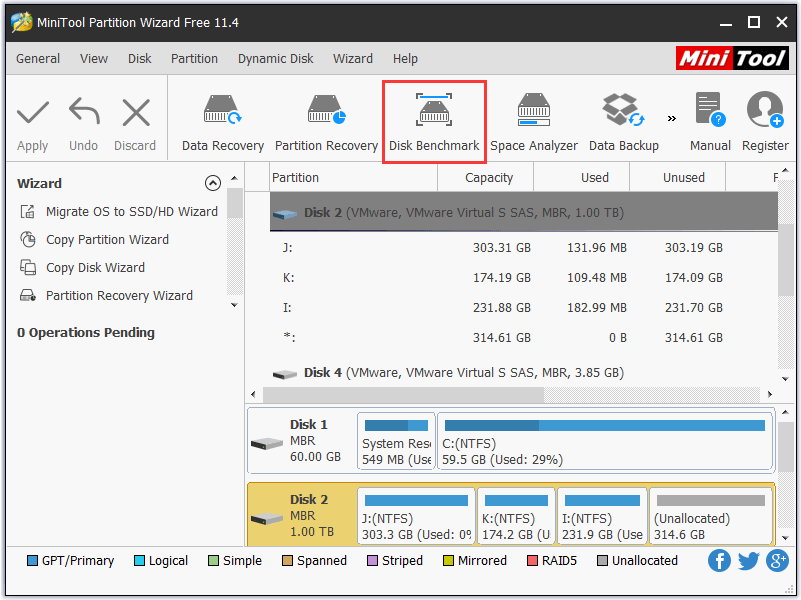Click the Undo arrow icon
Image resolution: width=801 pixels, height=600 pixels.
(x=84, y=111)
